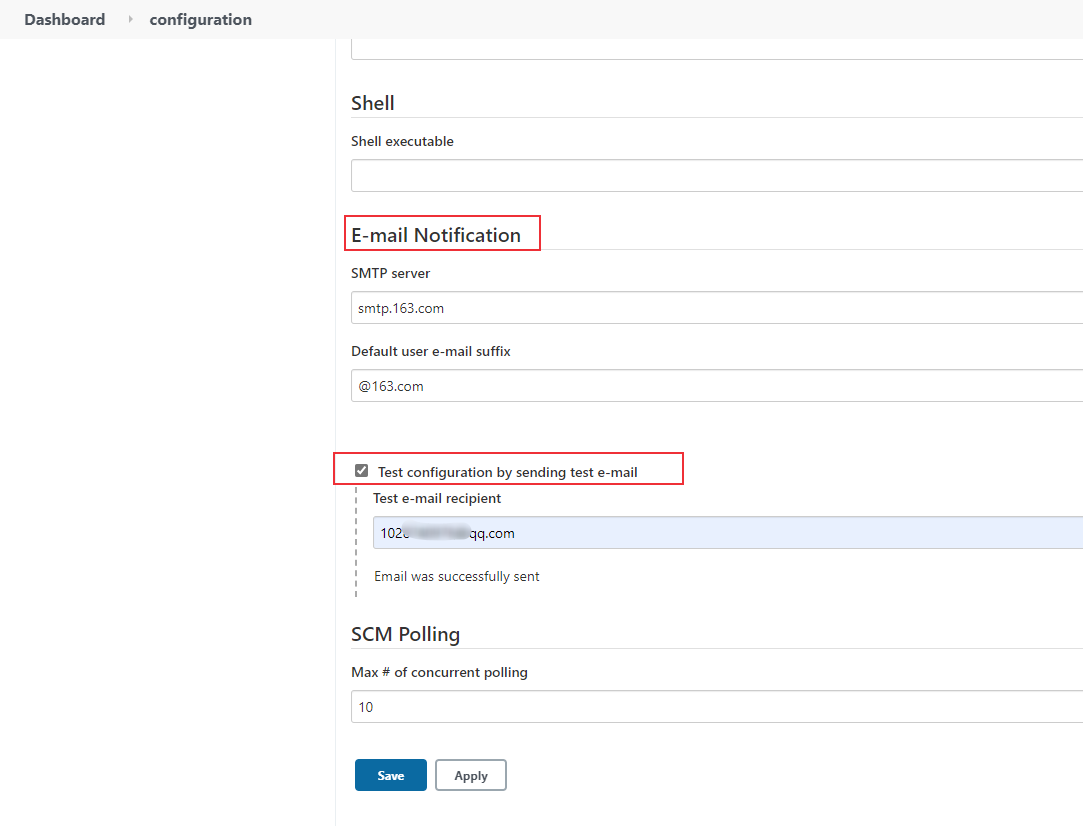Uncheck Test configuration by sending test e-mail

click(361, 471)
